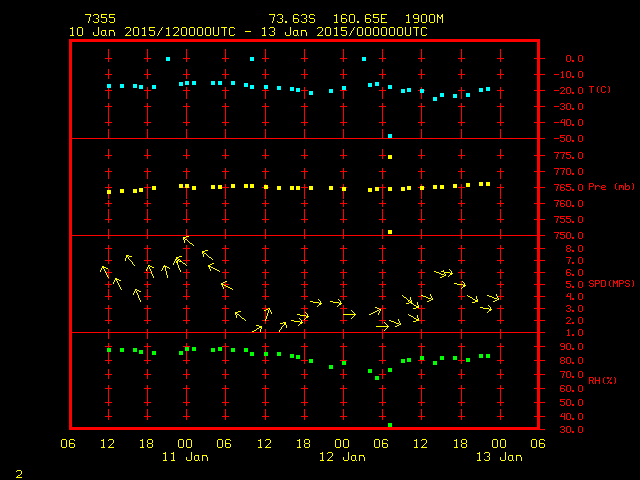The width and height of the screenshot is (640, 480).
Task: Click the '2.0' wind speed scale value
Action: pyautogui.click(x=574, y=321)
